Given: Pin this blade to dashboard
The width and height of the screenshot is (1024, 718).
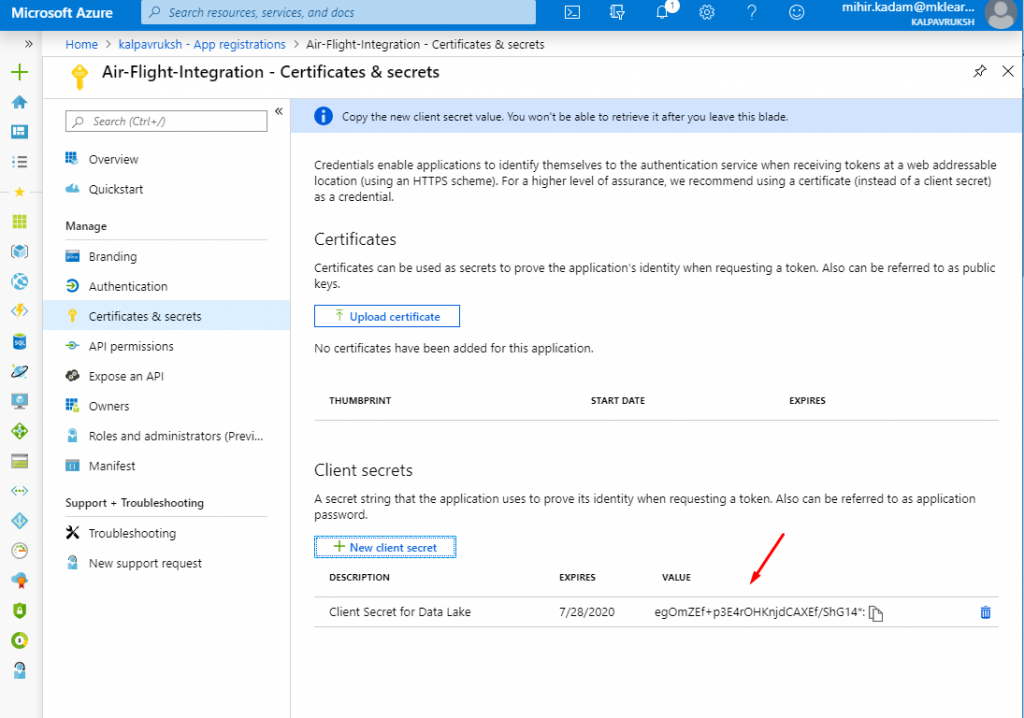Looking at the screenshot, I should click(x=980, y=71).
